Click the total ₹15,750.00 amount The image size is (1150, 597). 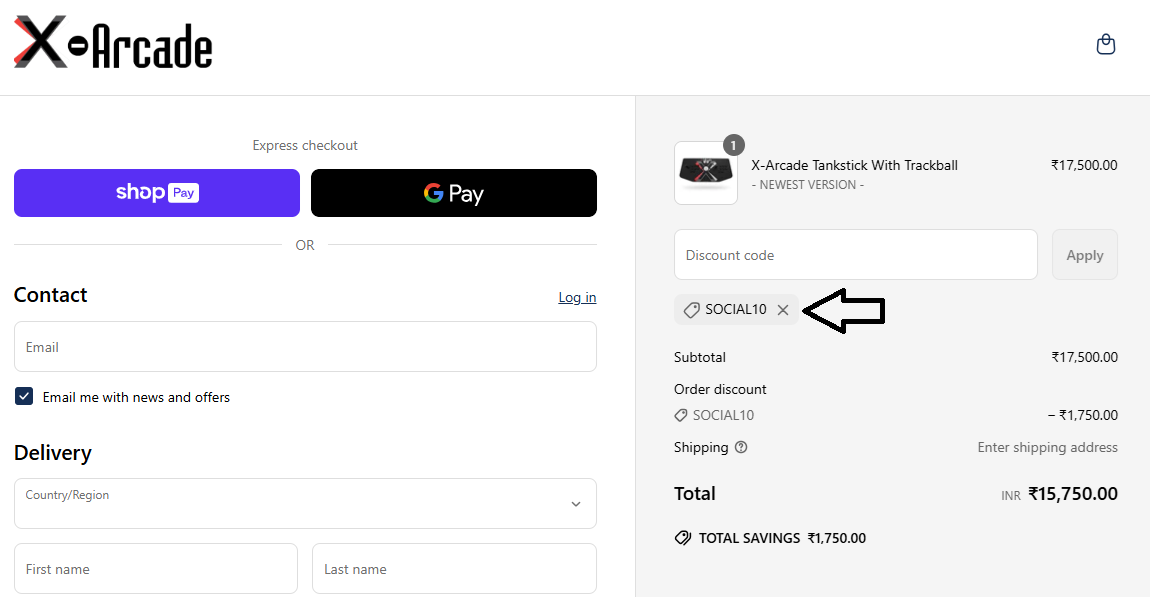click(x=1073, y=494)
